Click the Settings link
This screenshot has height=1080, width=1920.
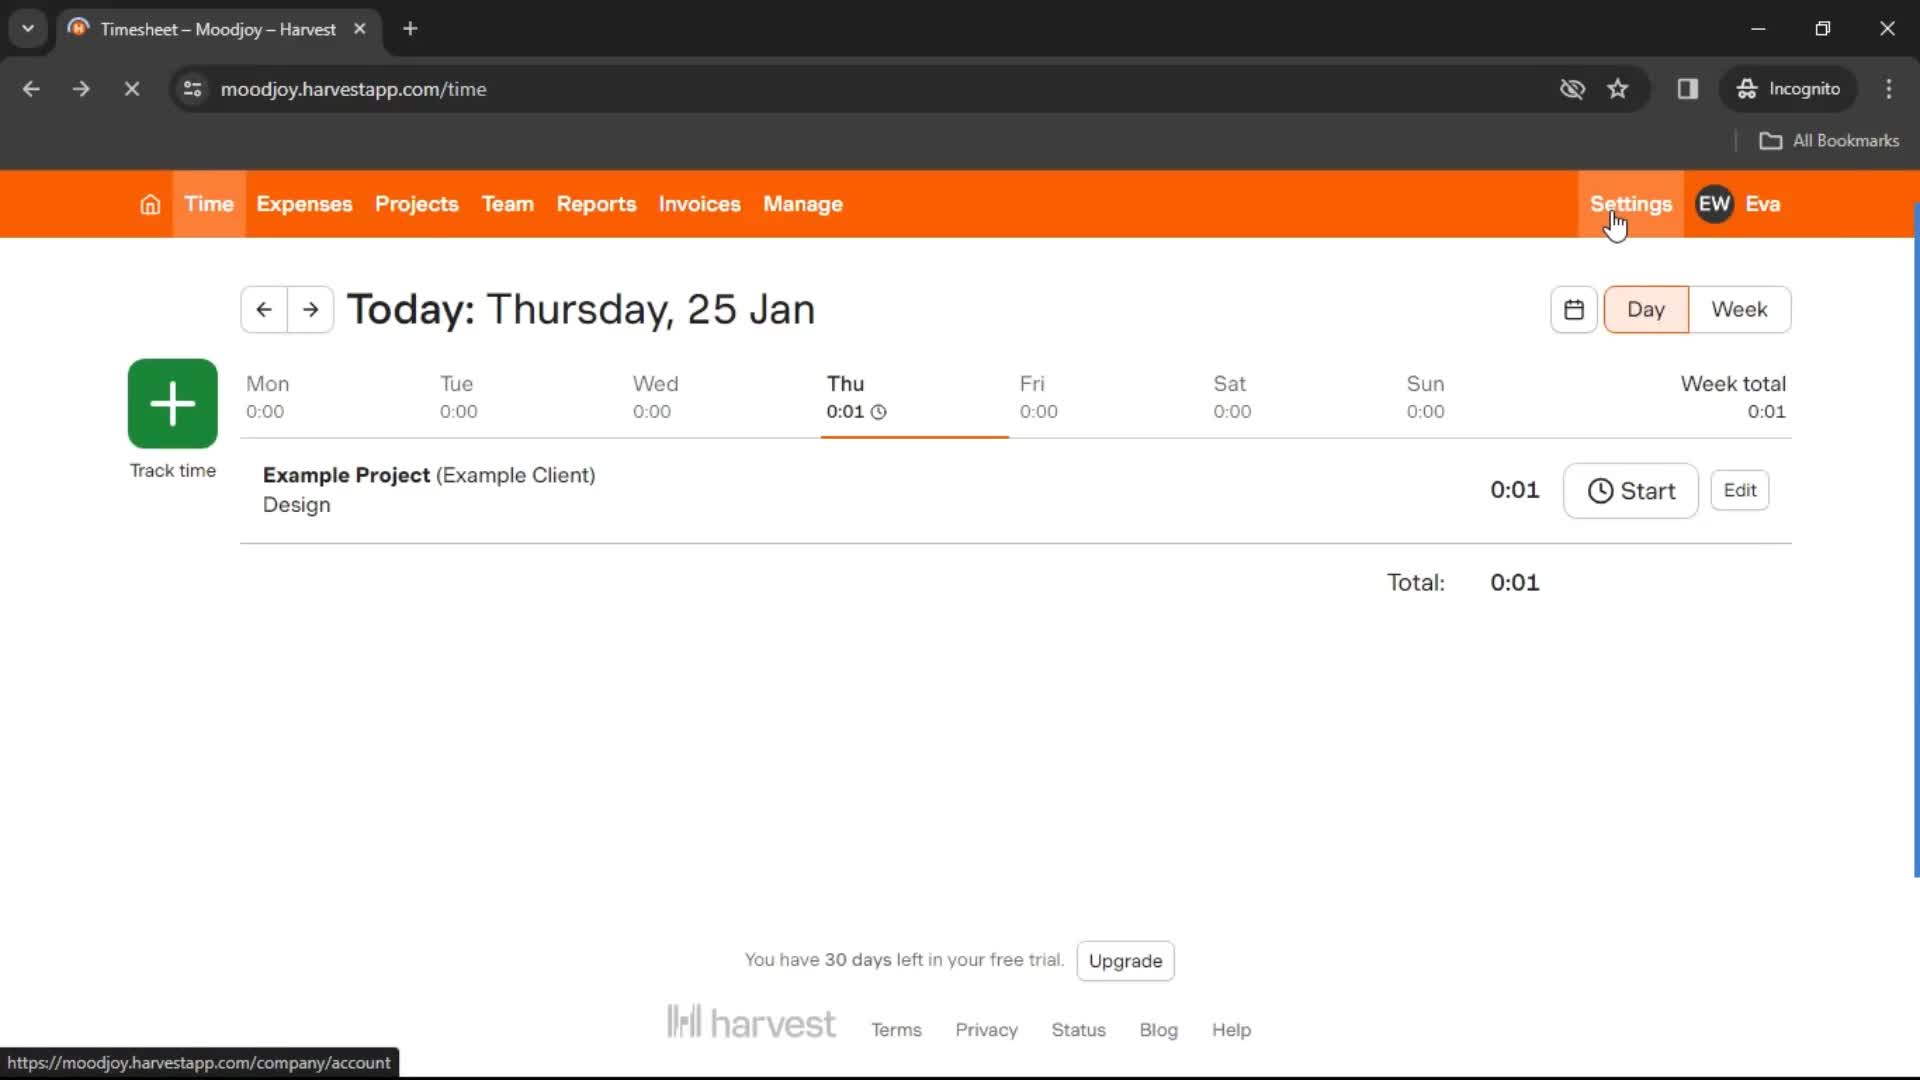(x=1631, y=204)
